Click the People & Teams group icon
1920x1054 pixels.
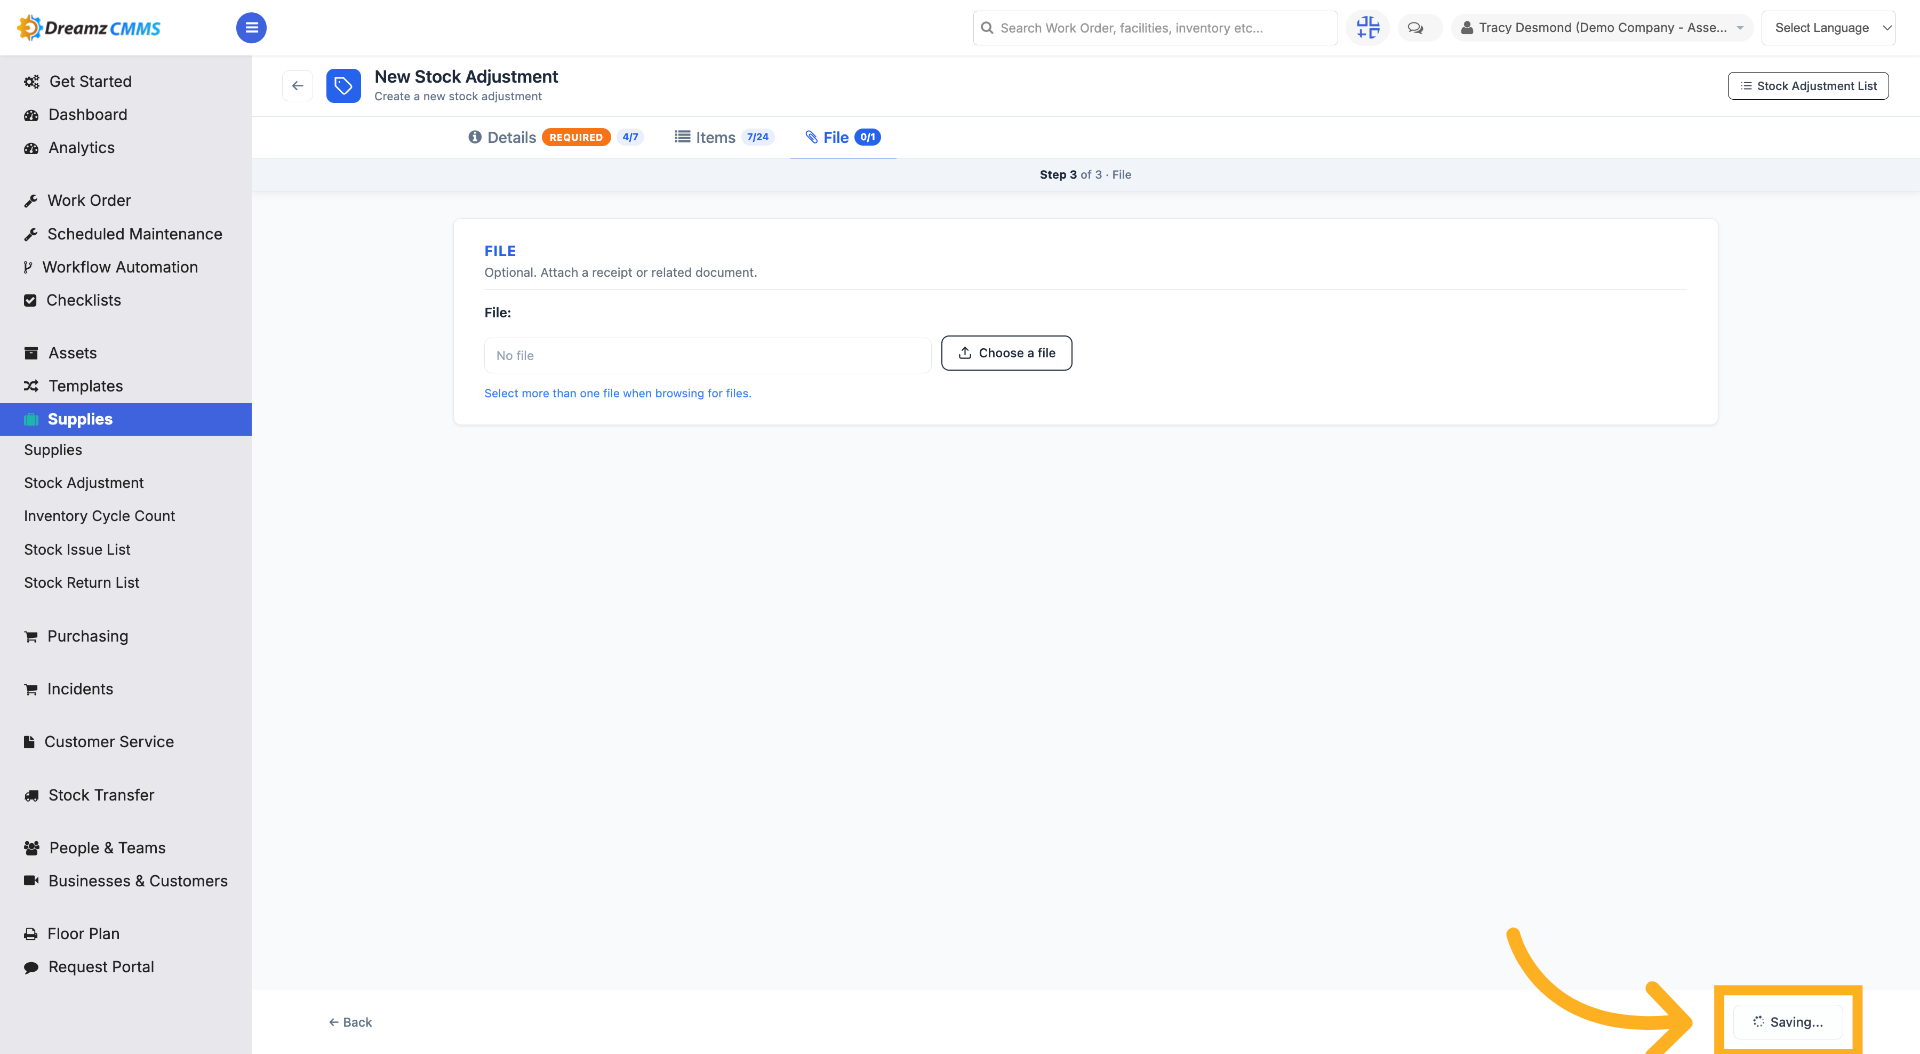point(32,848)
